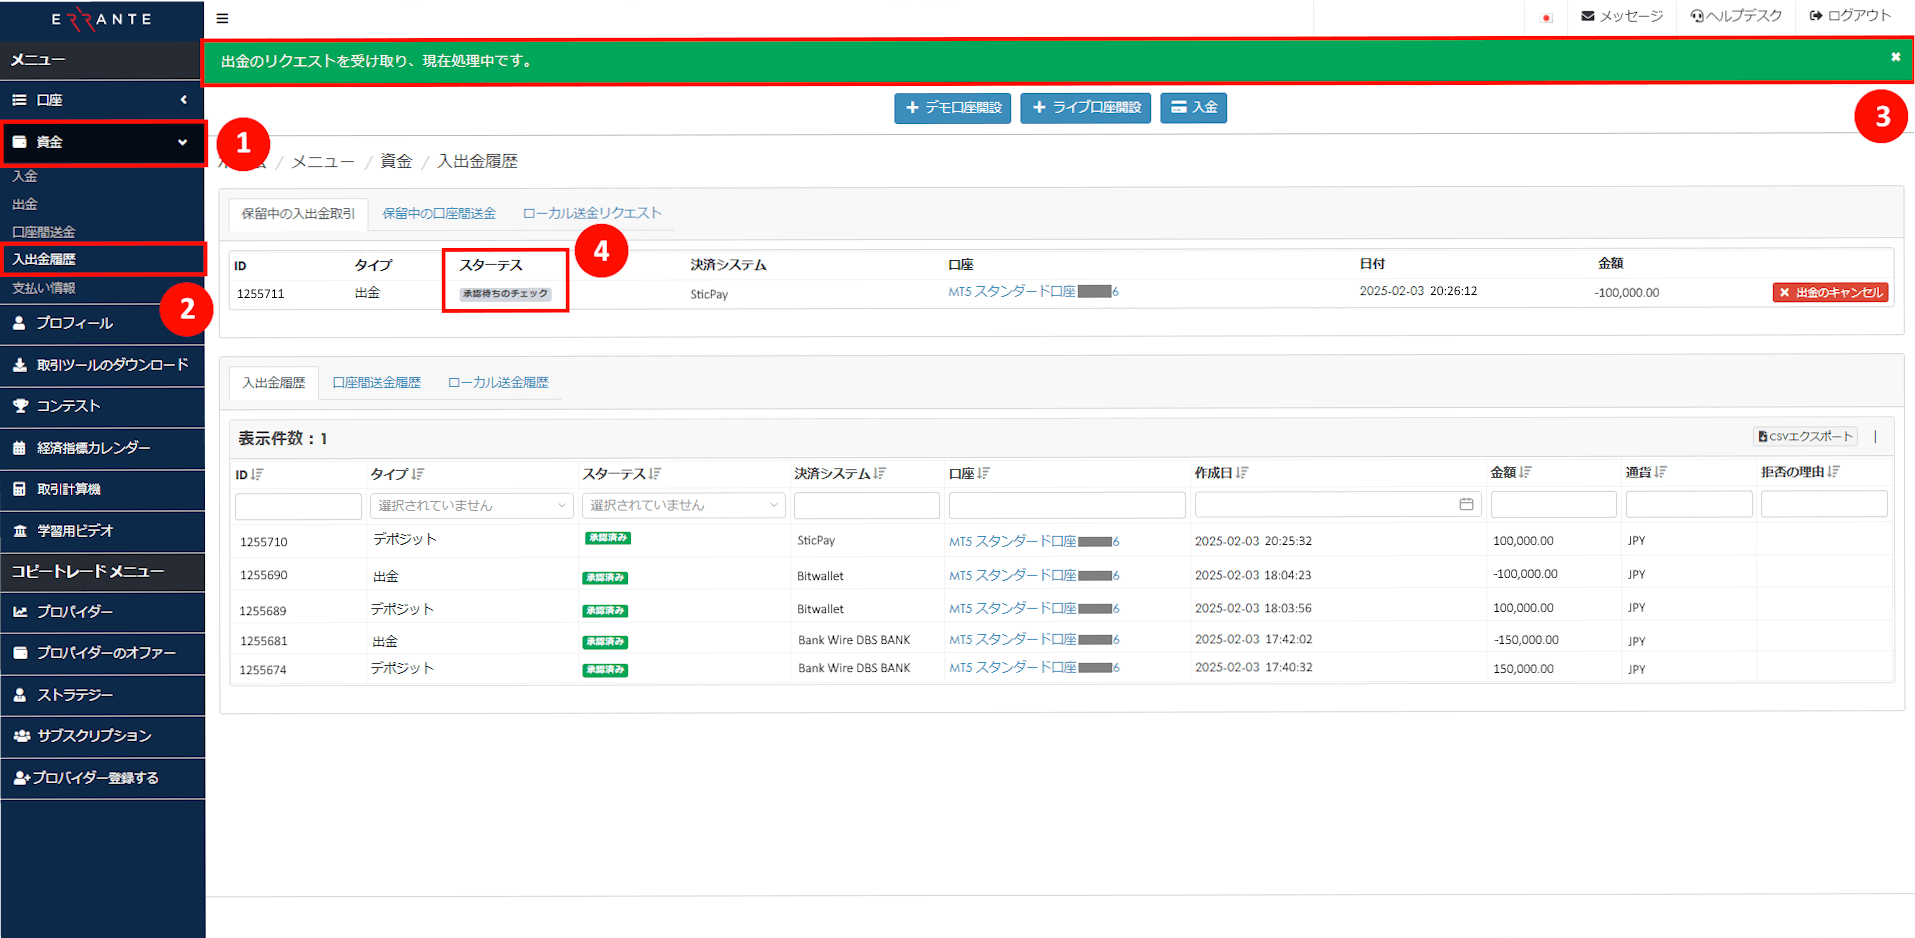Collapse the 資金 sidebar section chevron
This screenshot has height=938, width=1915.
pos(184,142)
